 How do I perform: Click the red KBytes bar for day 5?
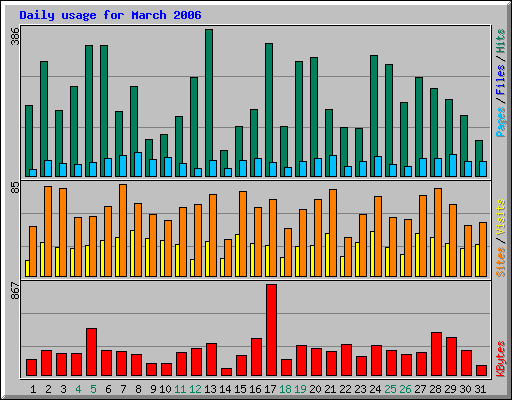(91, 352)
